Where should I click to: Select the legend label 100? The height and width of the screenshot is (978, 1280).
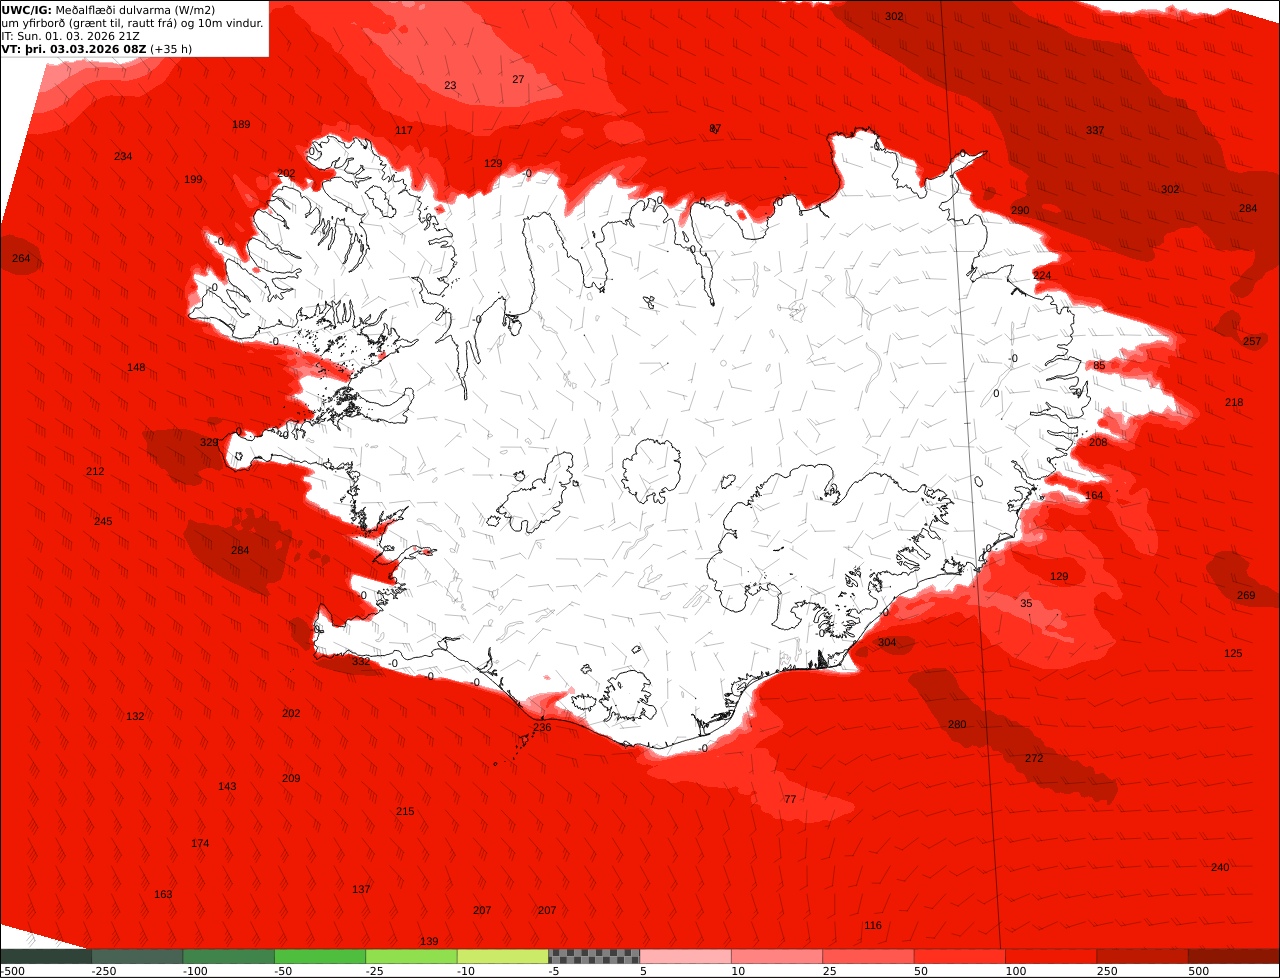tap(1016, 971)
